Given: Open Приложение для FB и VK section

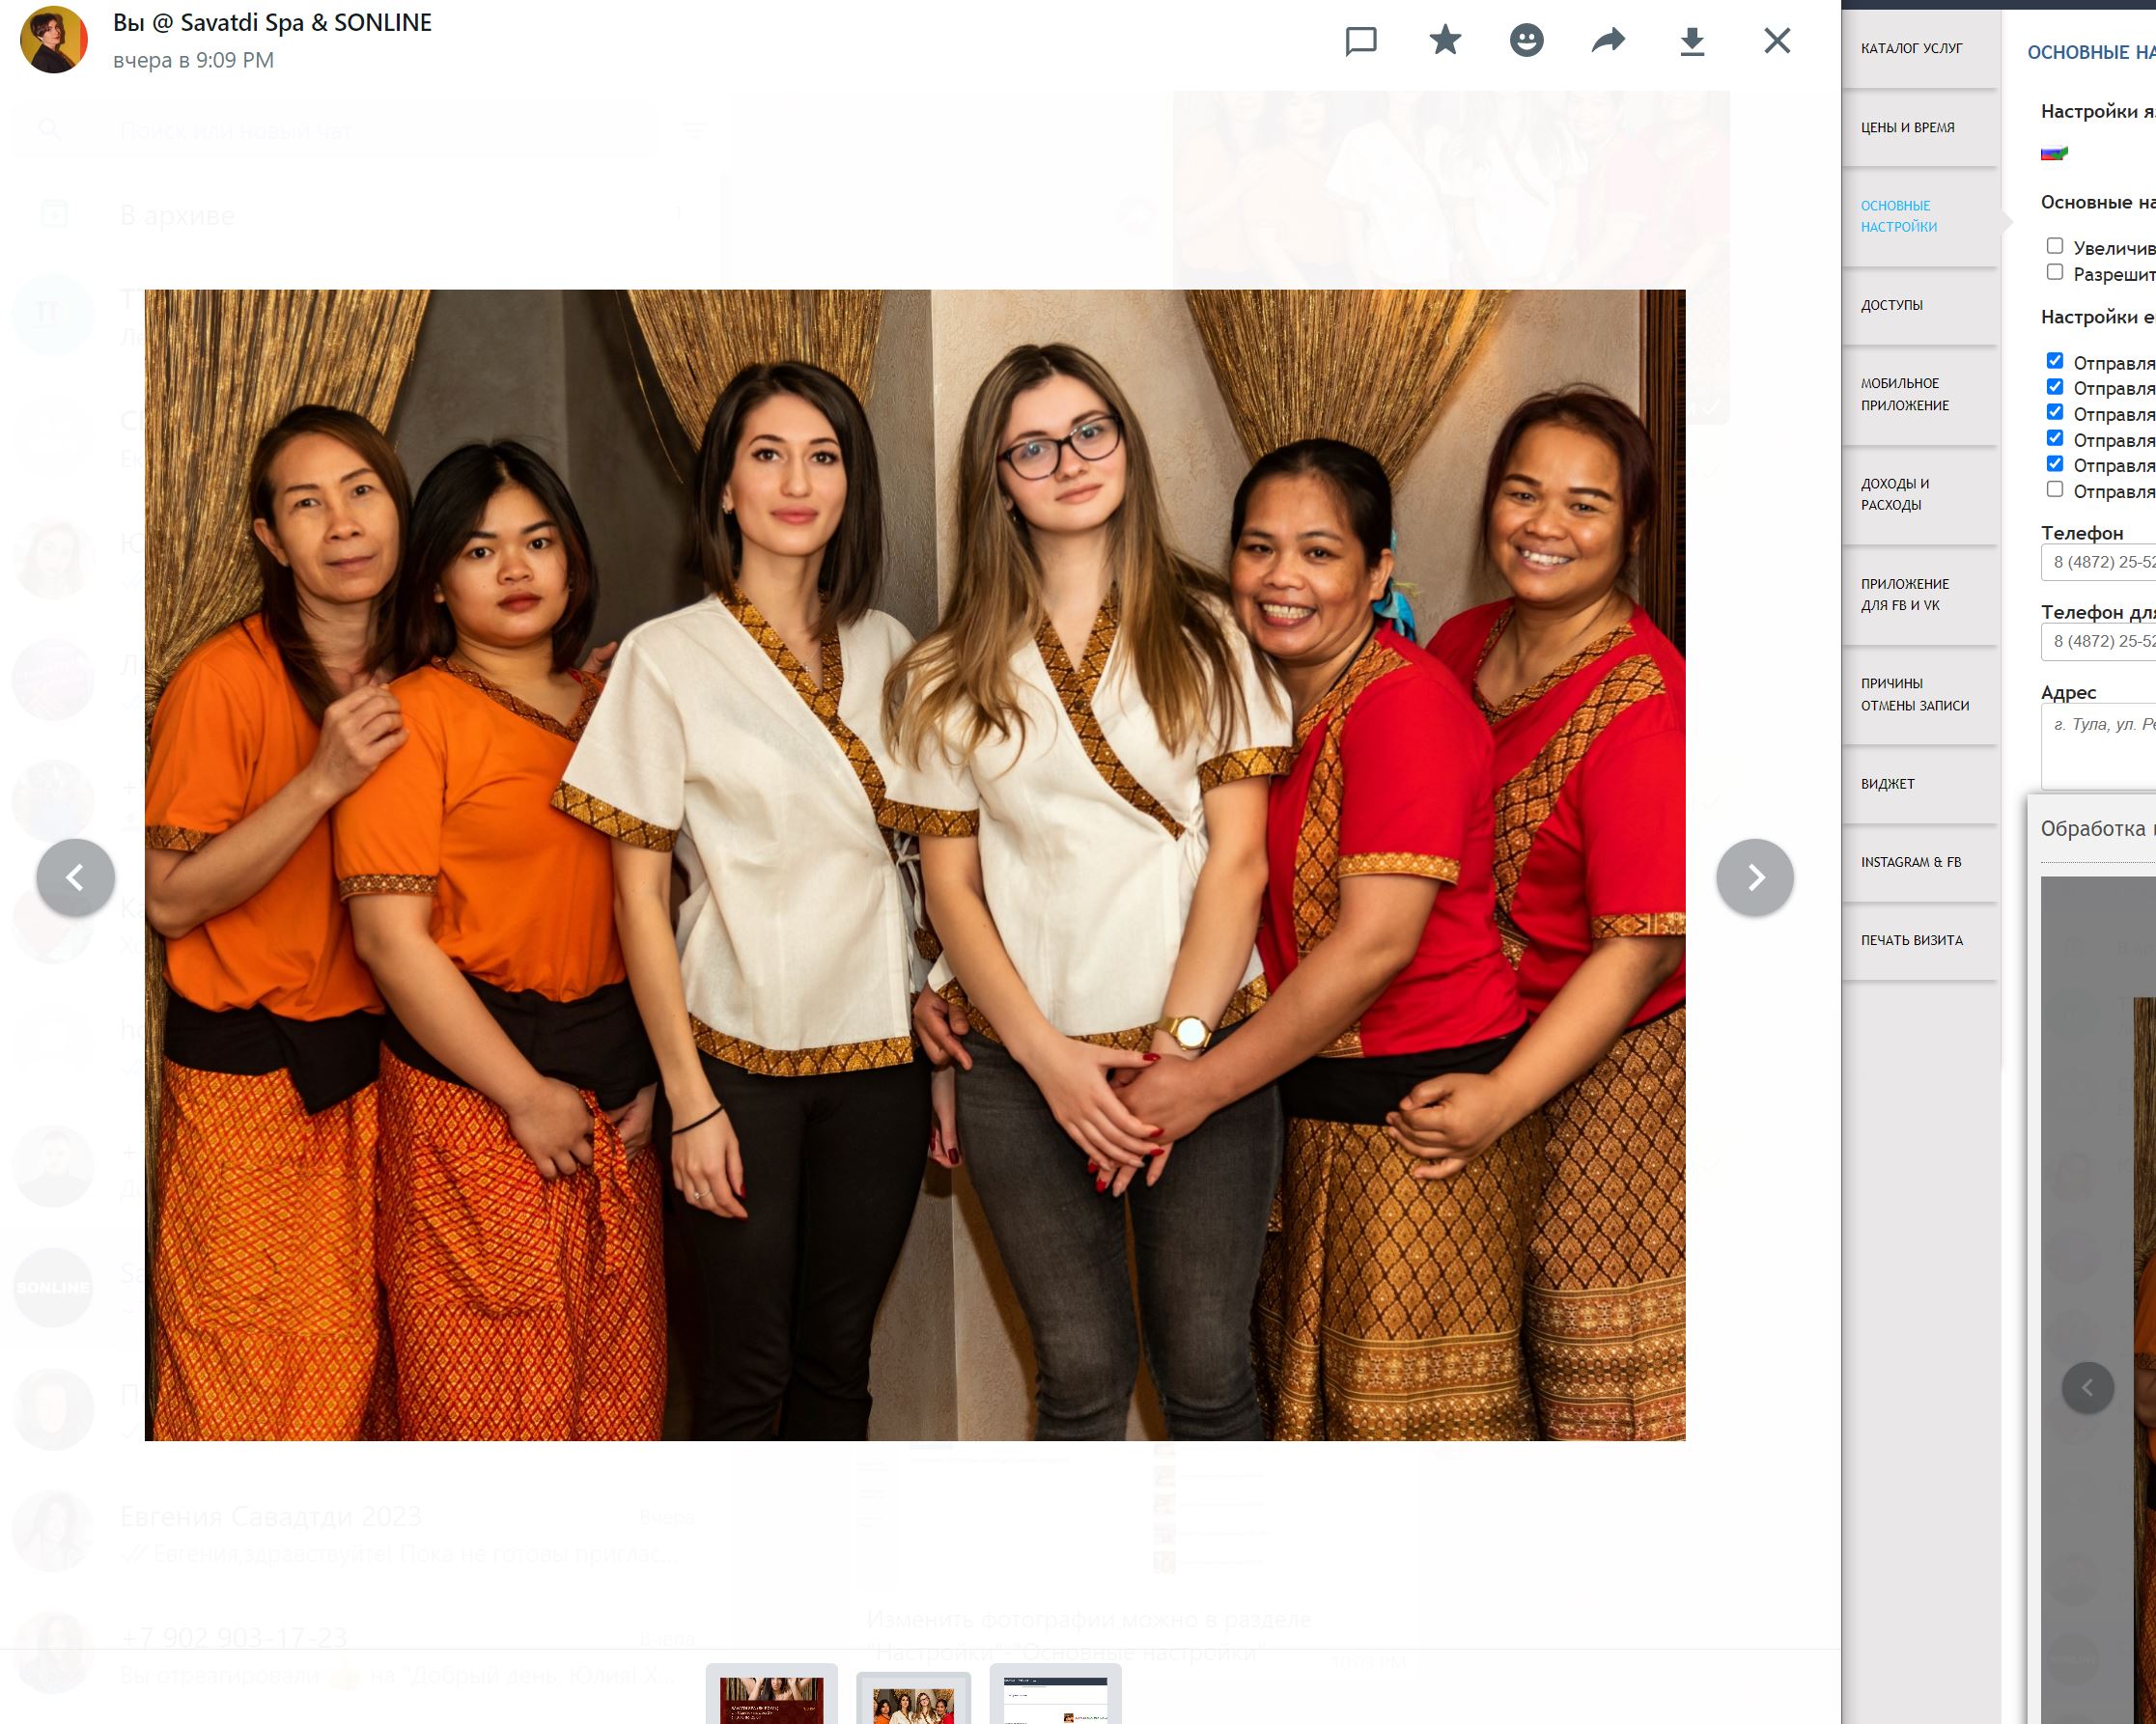Looking at the screenshot, I should 1919,594.
